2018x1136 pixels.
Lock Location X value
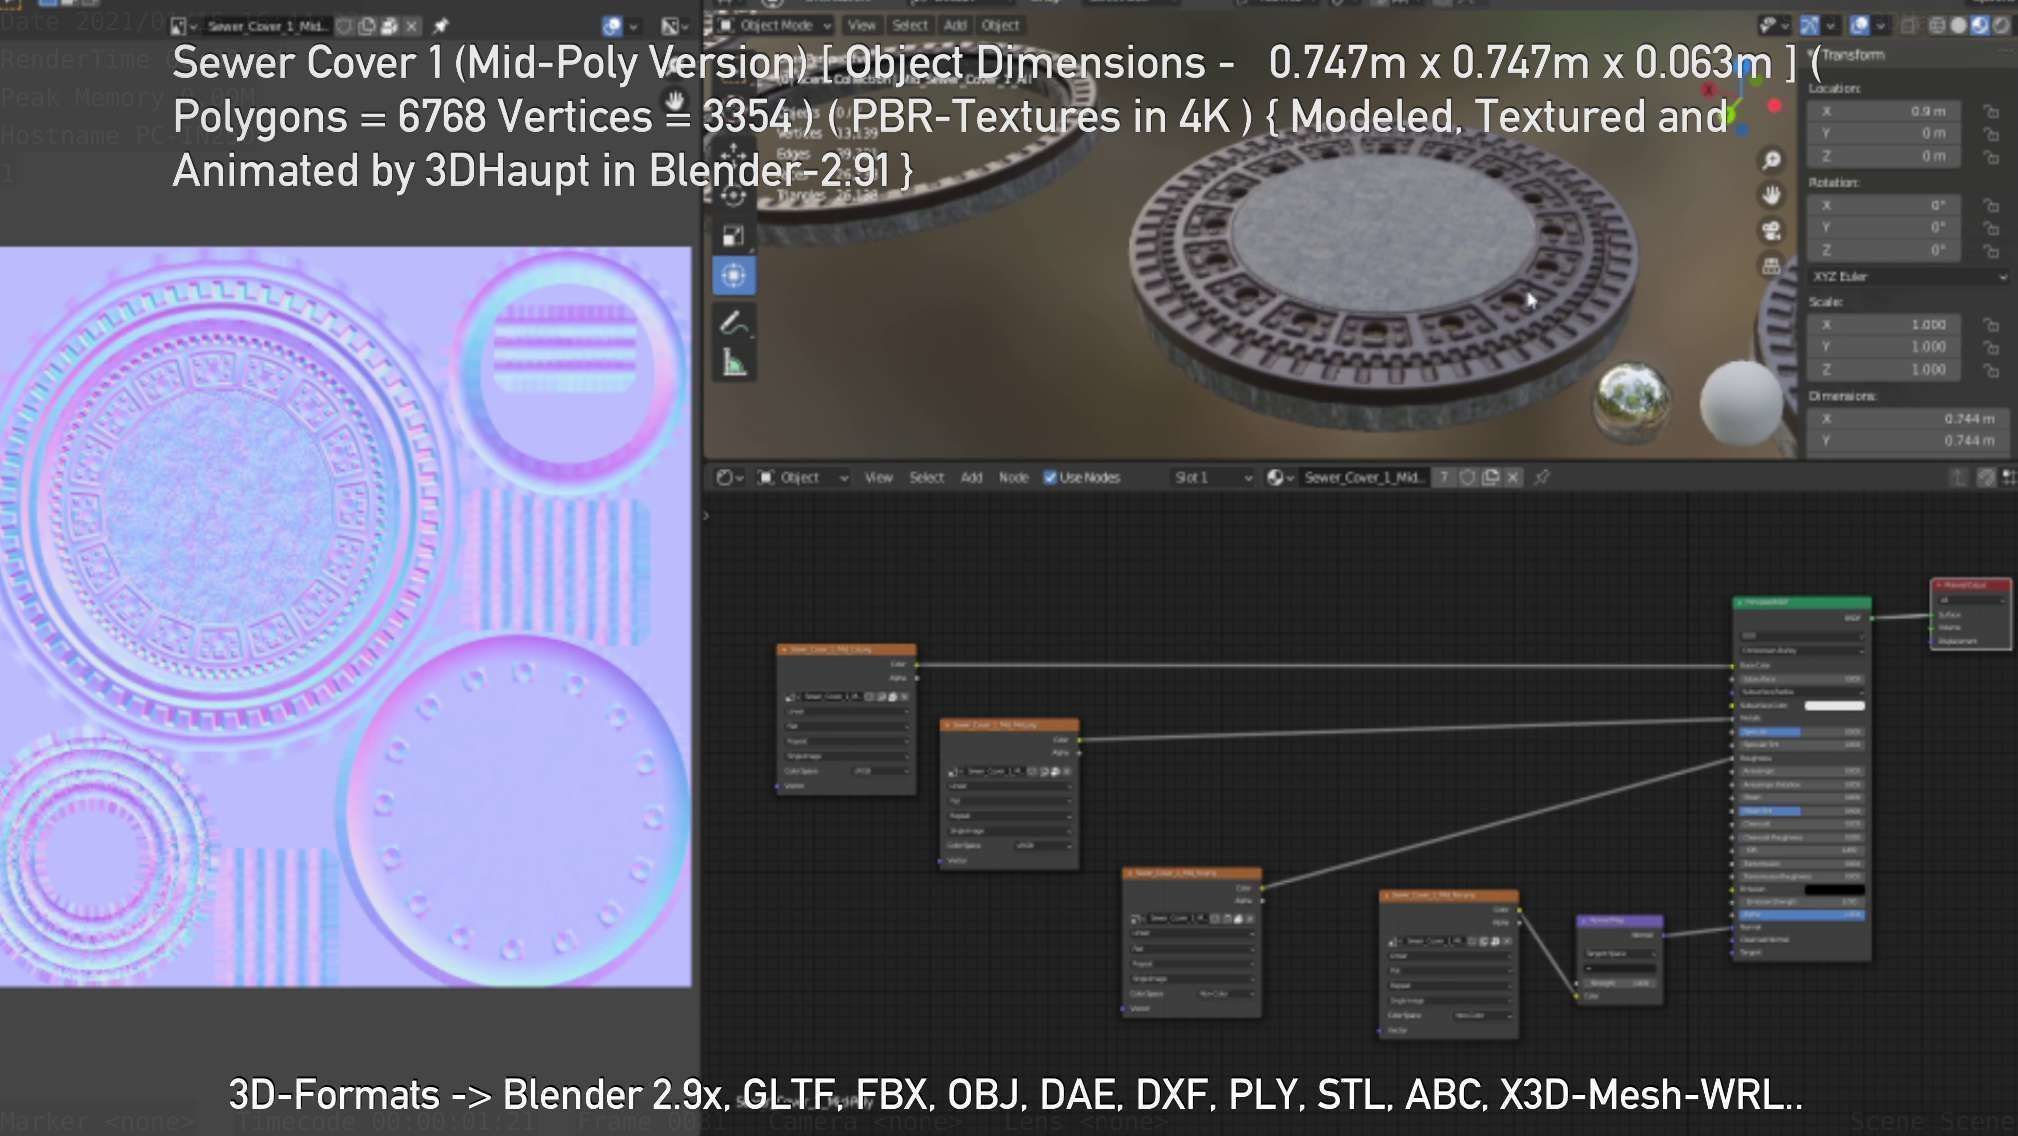pos(1991,111)
